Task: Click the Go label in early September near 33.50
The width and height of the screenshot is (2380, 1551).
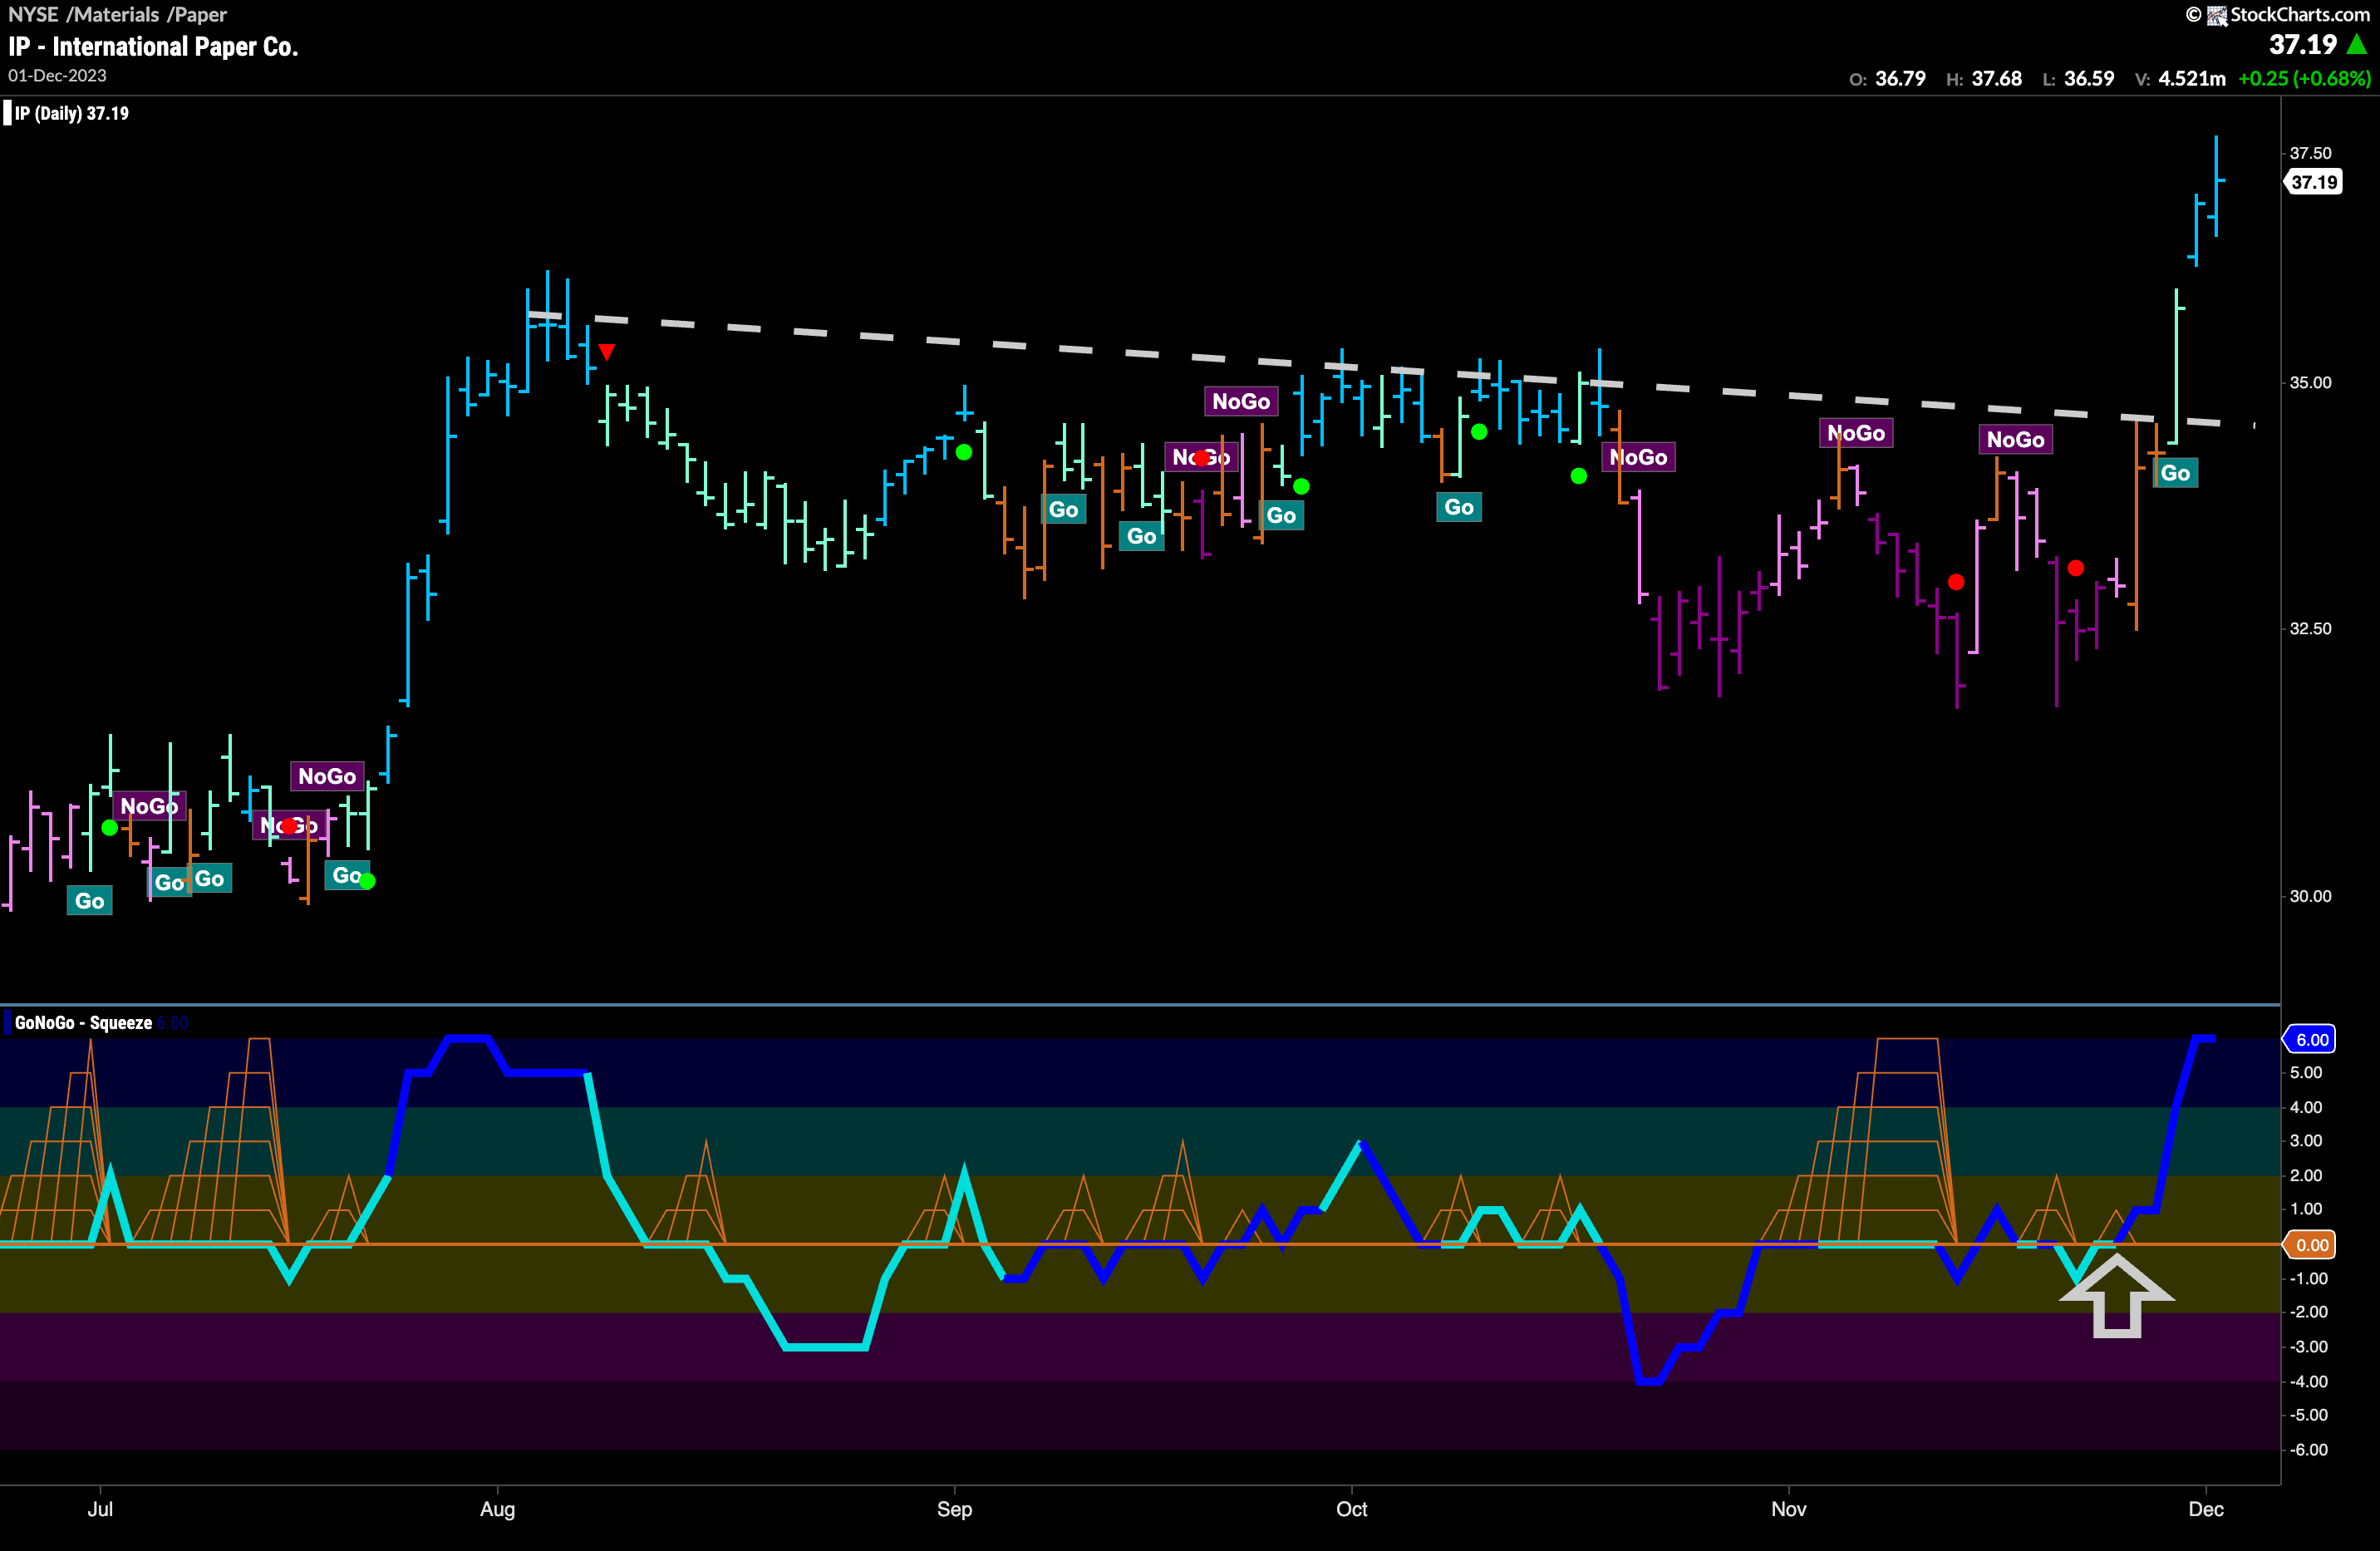Action: click(x=1063, y=510)
